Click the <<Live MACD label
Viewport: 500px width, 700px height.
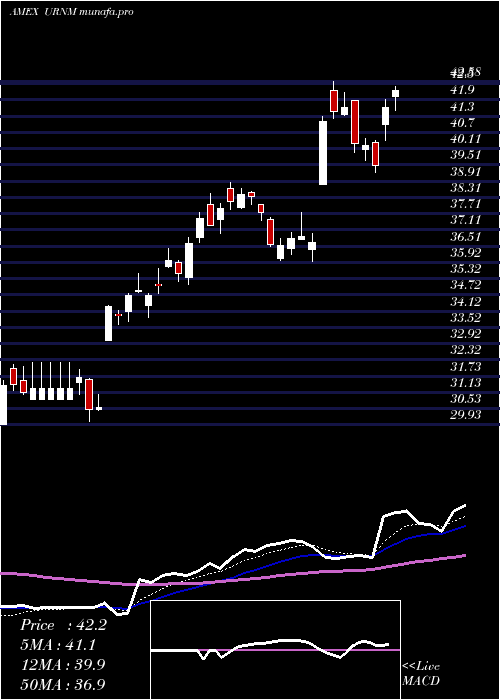coord(421,673)
